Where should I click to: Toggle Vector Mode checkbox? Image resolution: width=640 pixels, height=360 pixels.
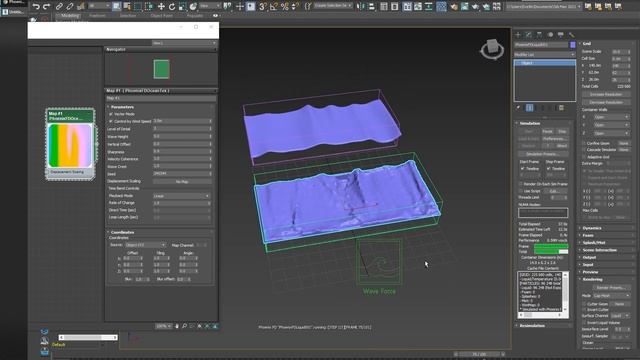click(x=111, y=114)
